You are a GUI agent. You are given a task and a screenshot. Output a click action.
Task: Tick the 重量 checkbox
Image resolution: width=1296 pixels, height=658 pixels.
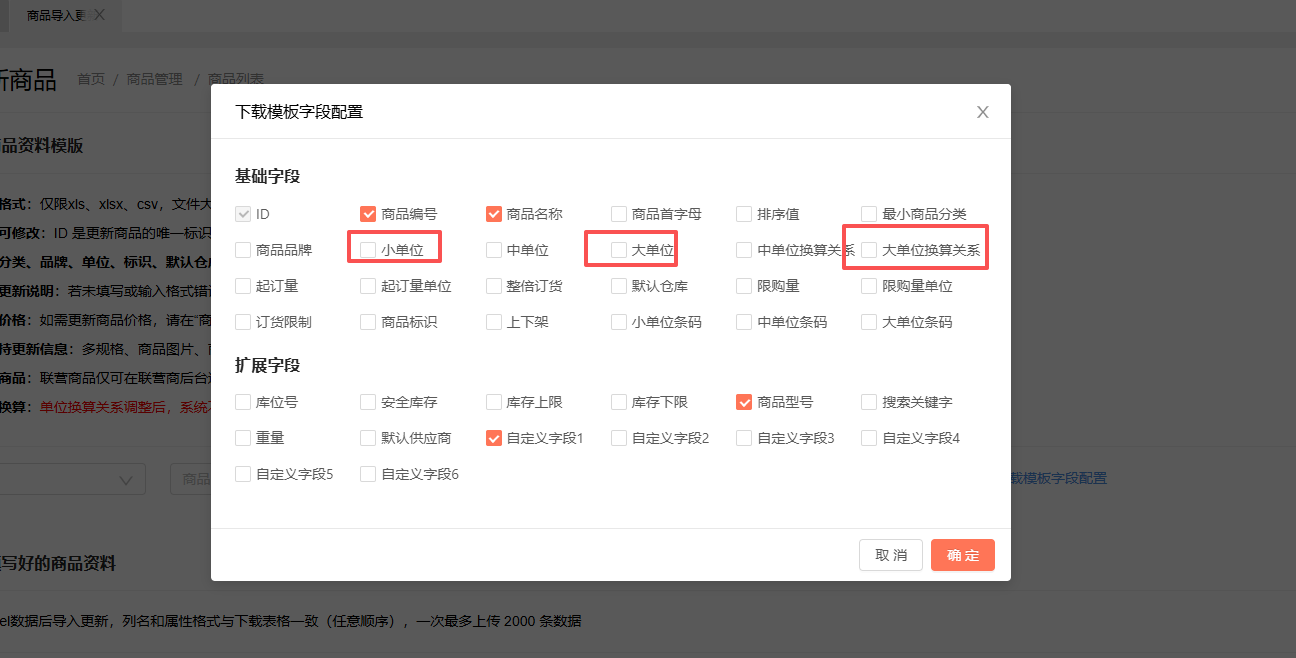pyautogui.click(x=243, y=438)
